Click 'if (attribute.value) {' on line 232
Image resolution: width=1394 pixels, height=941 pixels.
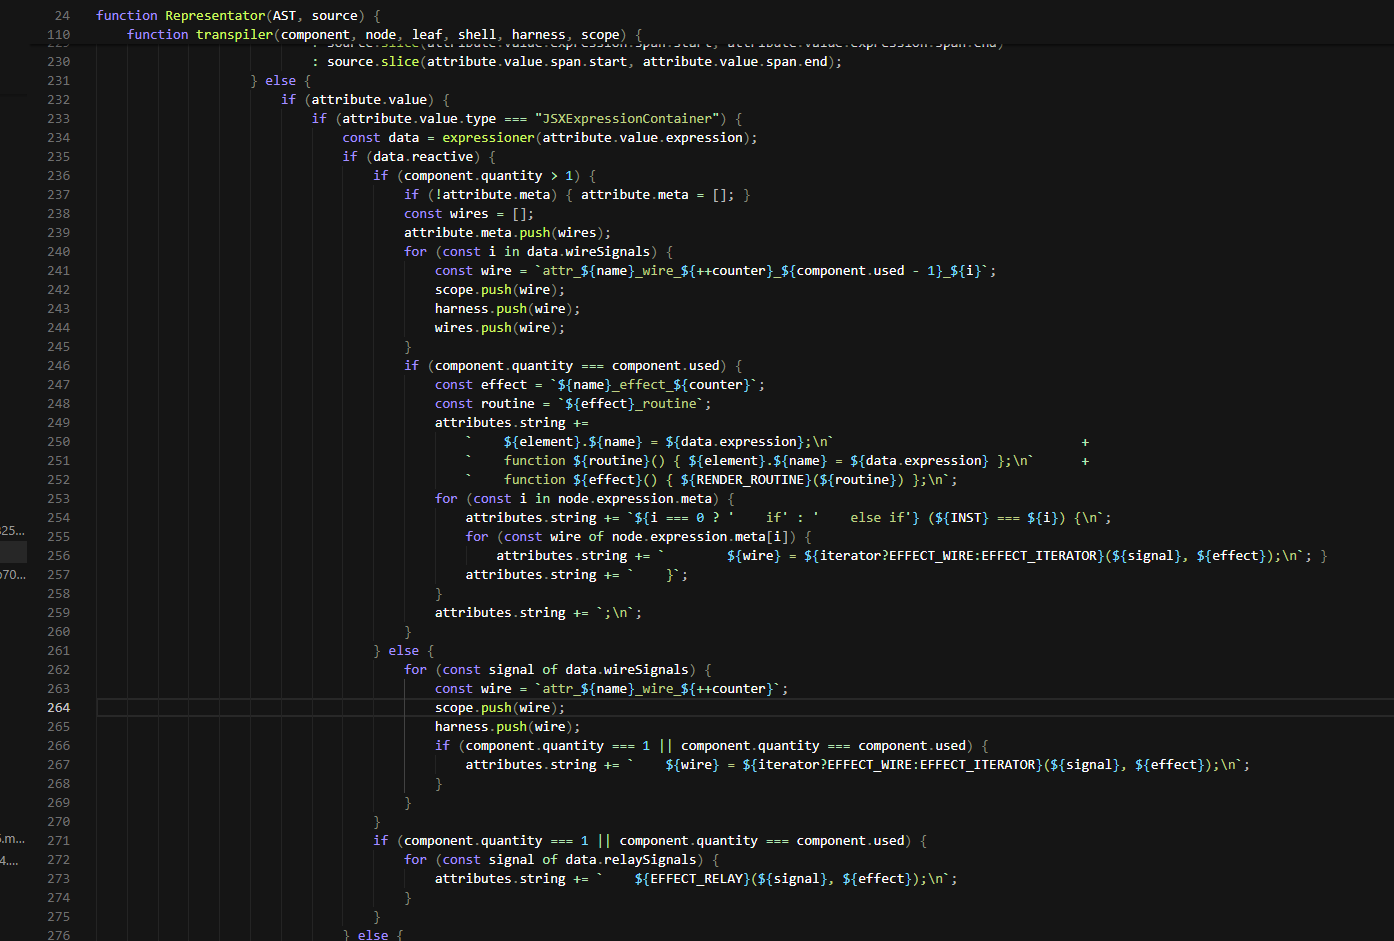[366, 99]
